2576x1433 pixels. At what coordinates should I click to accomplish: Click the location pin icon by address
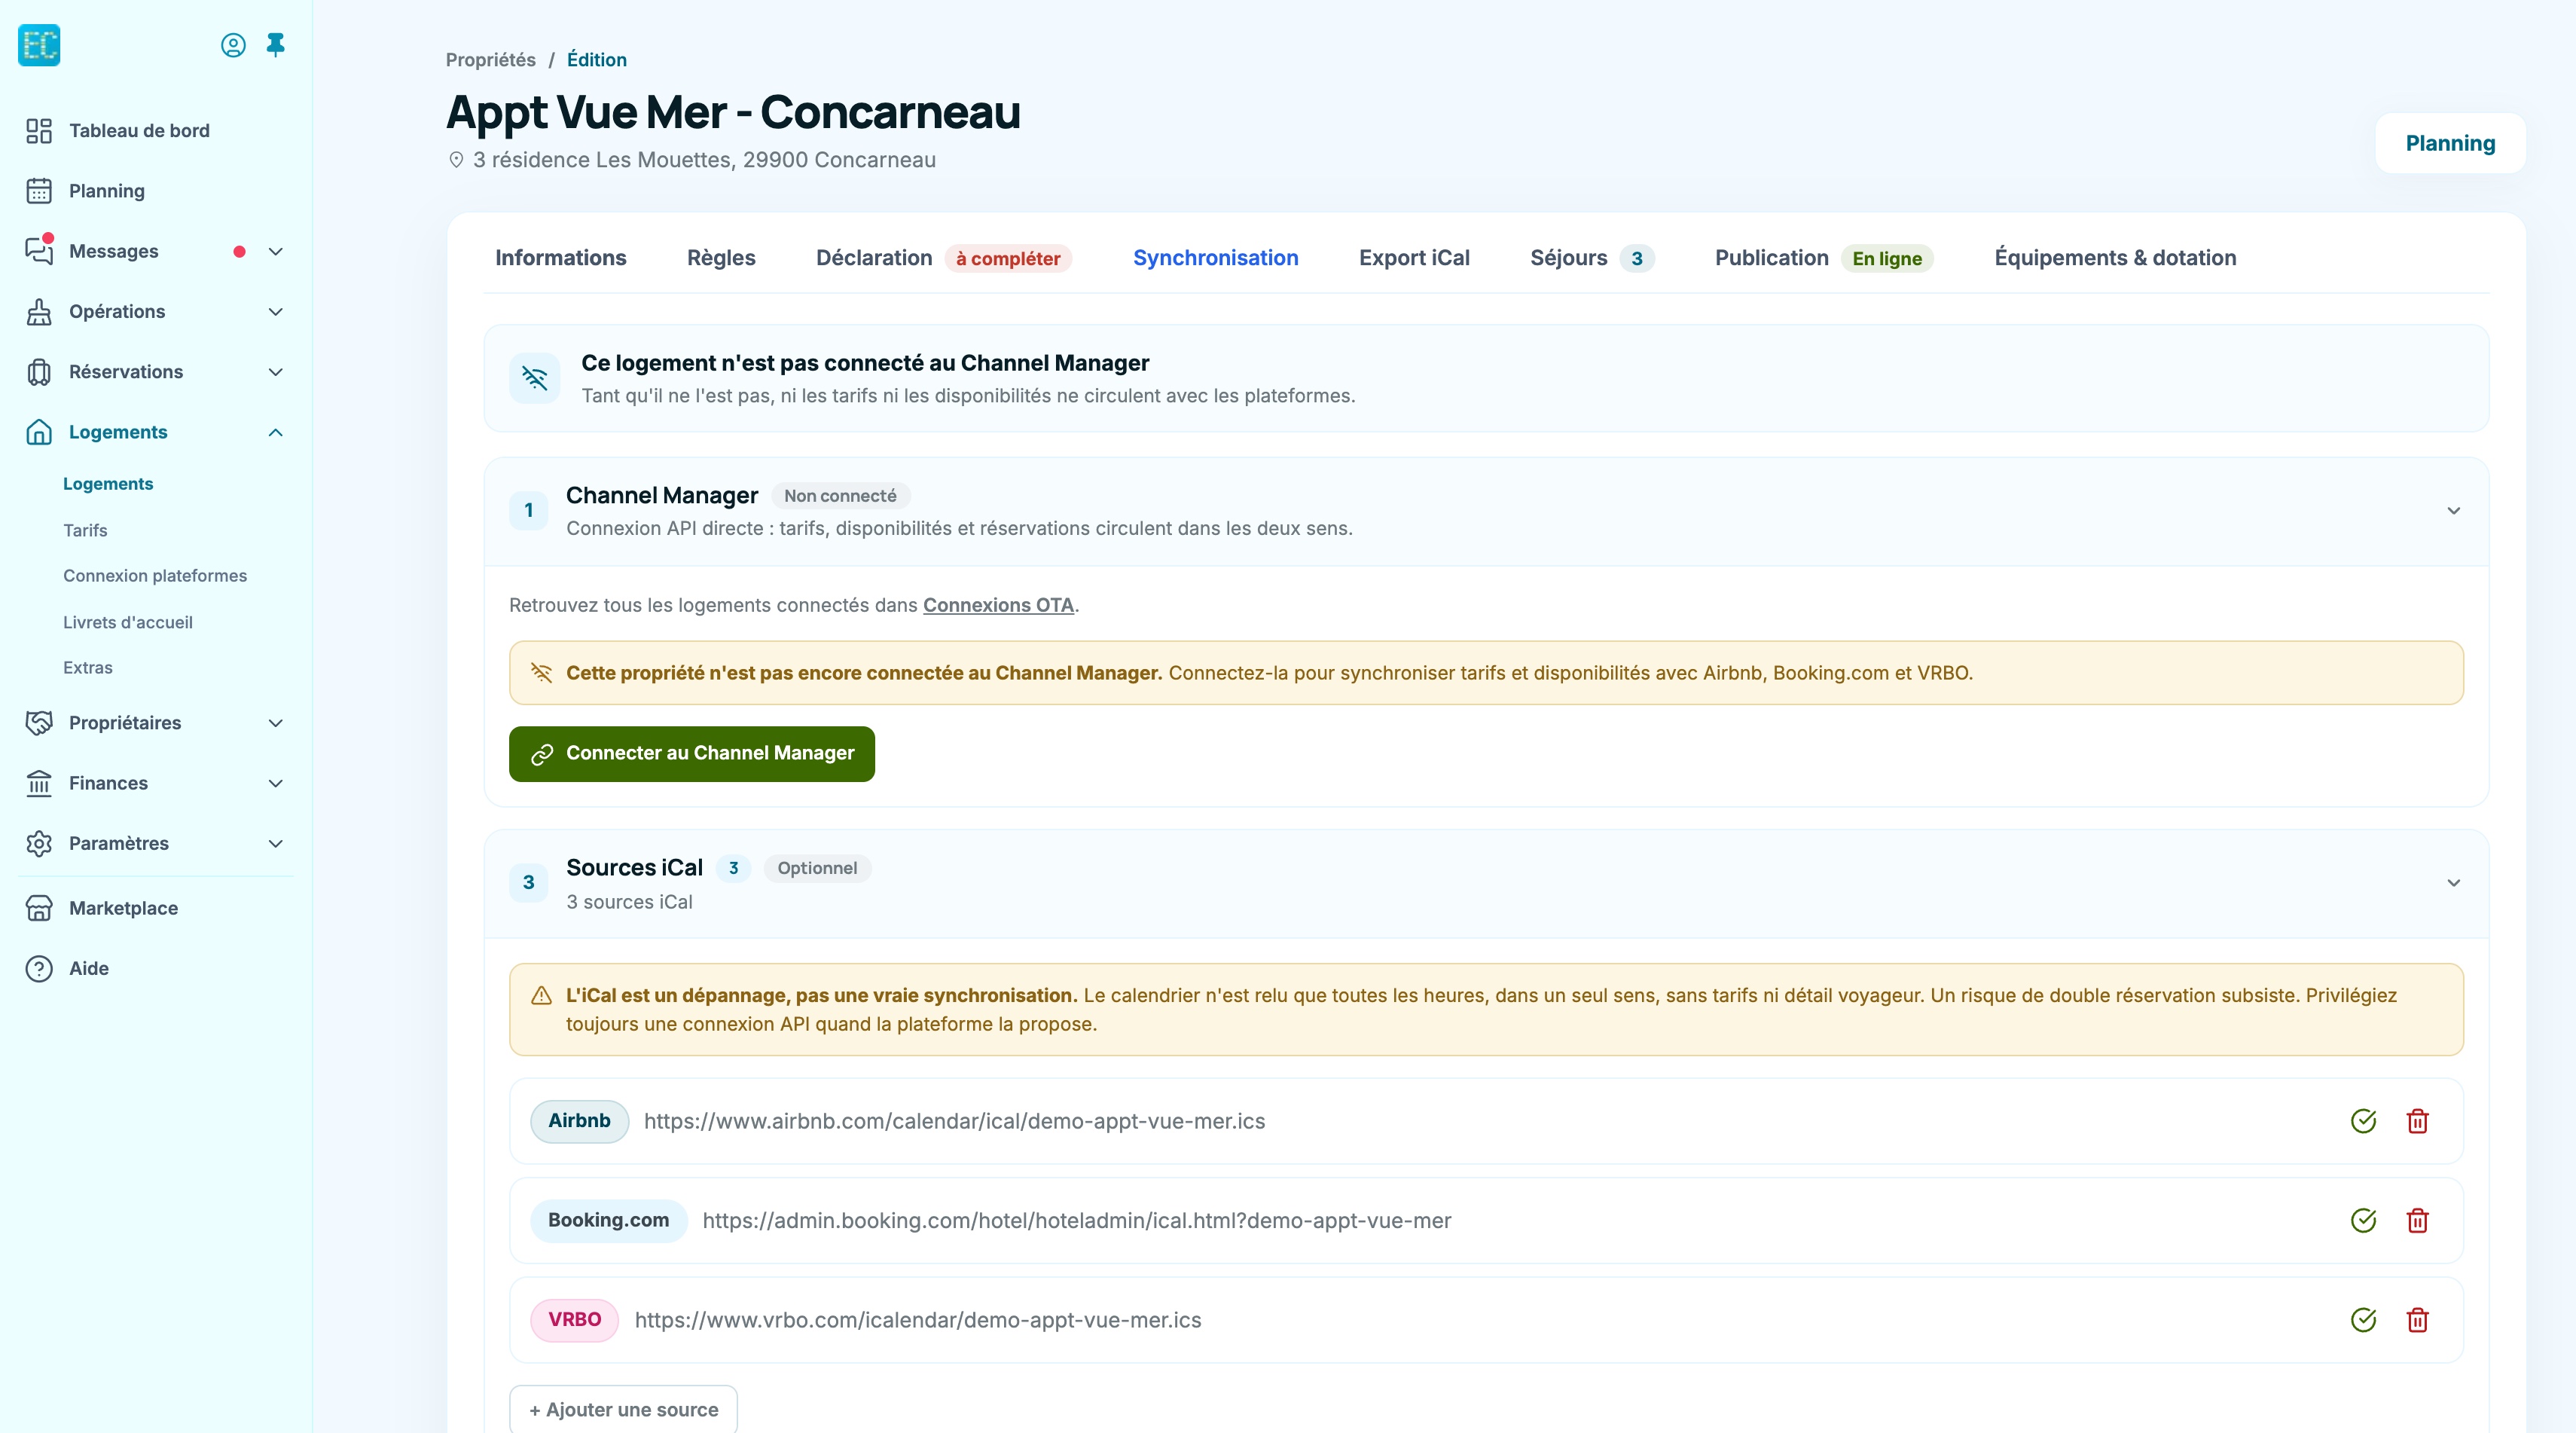click(x=456, y=160)
